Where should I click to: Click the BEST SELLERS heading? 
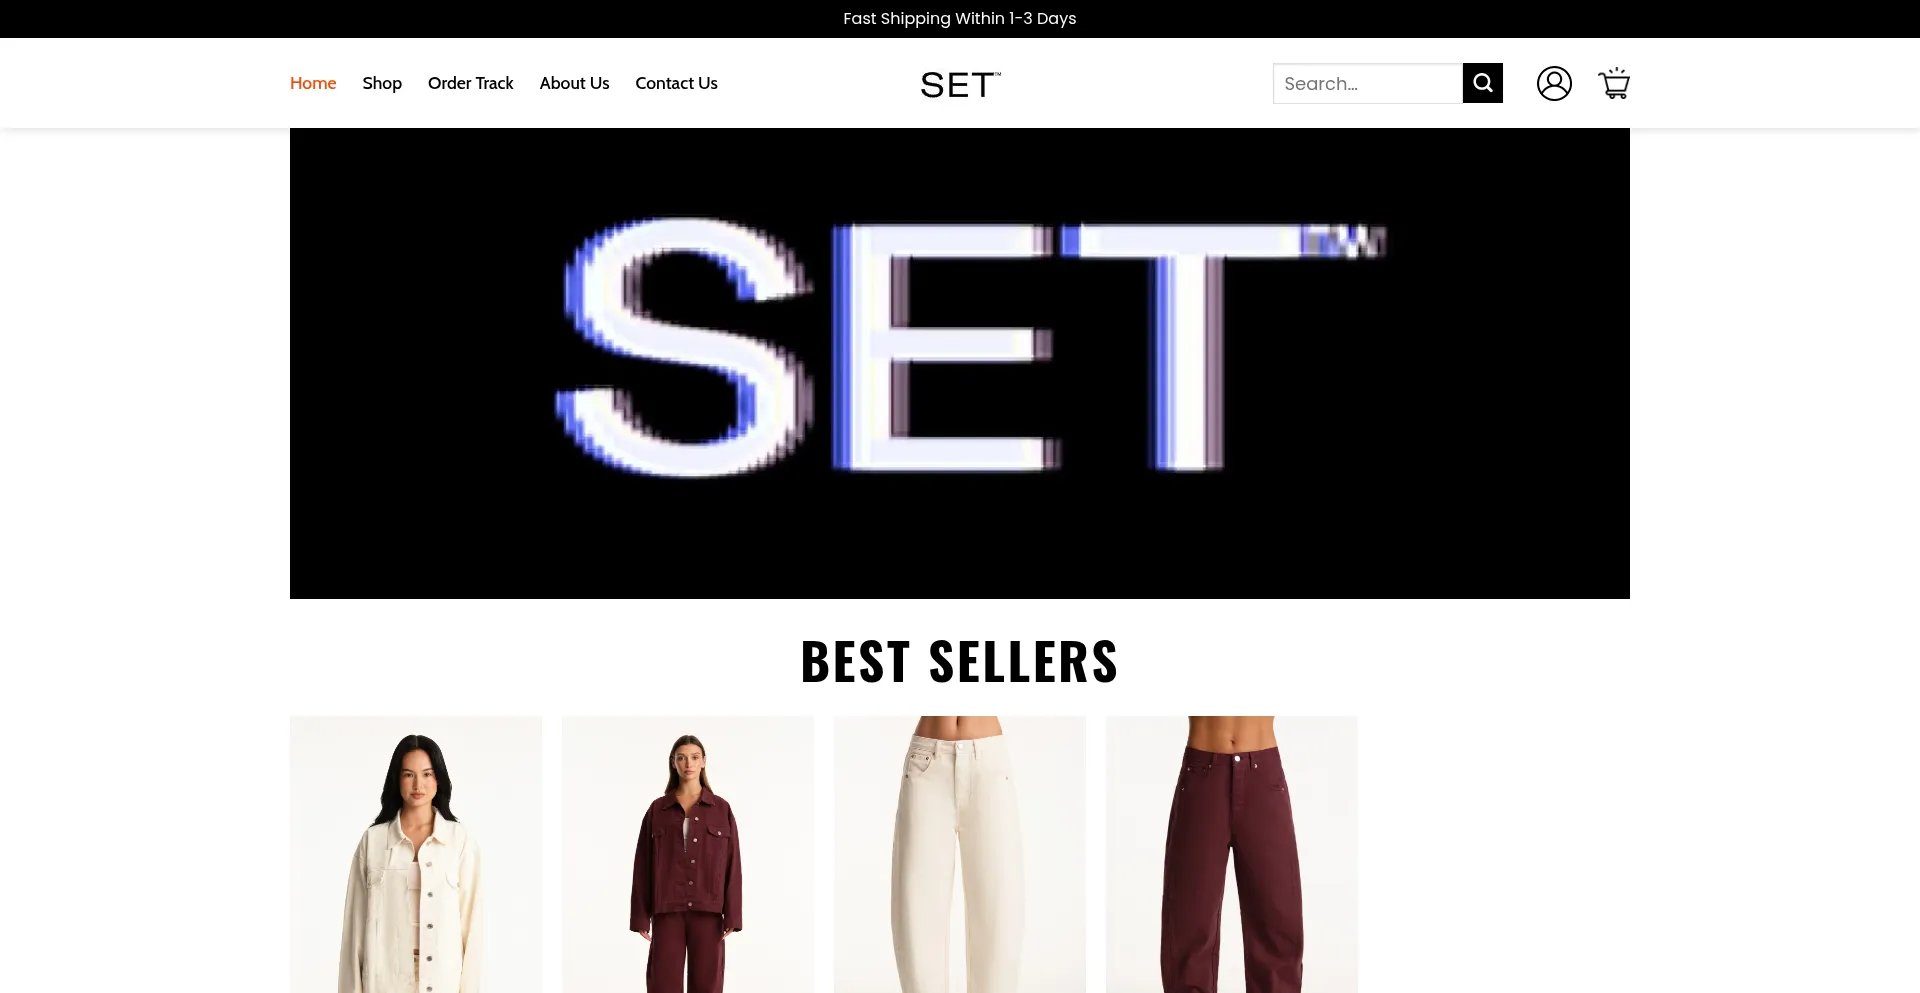point(960,661)
